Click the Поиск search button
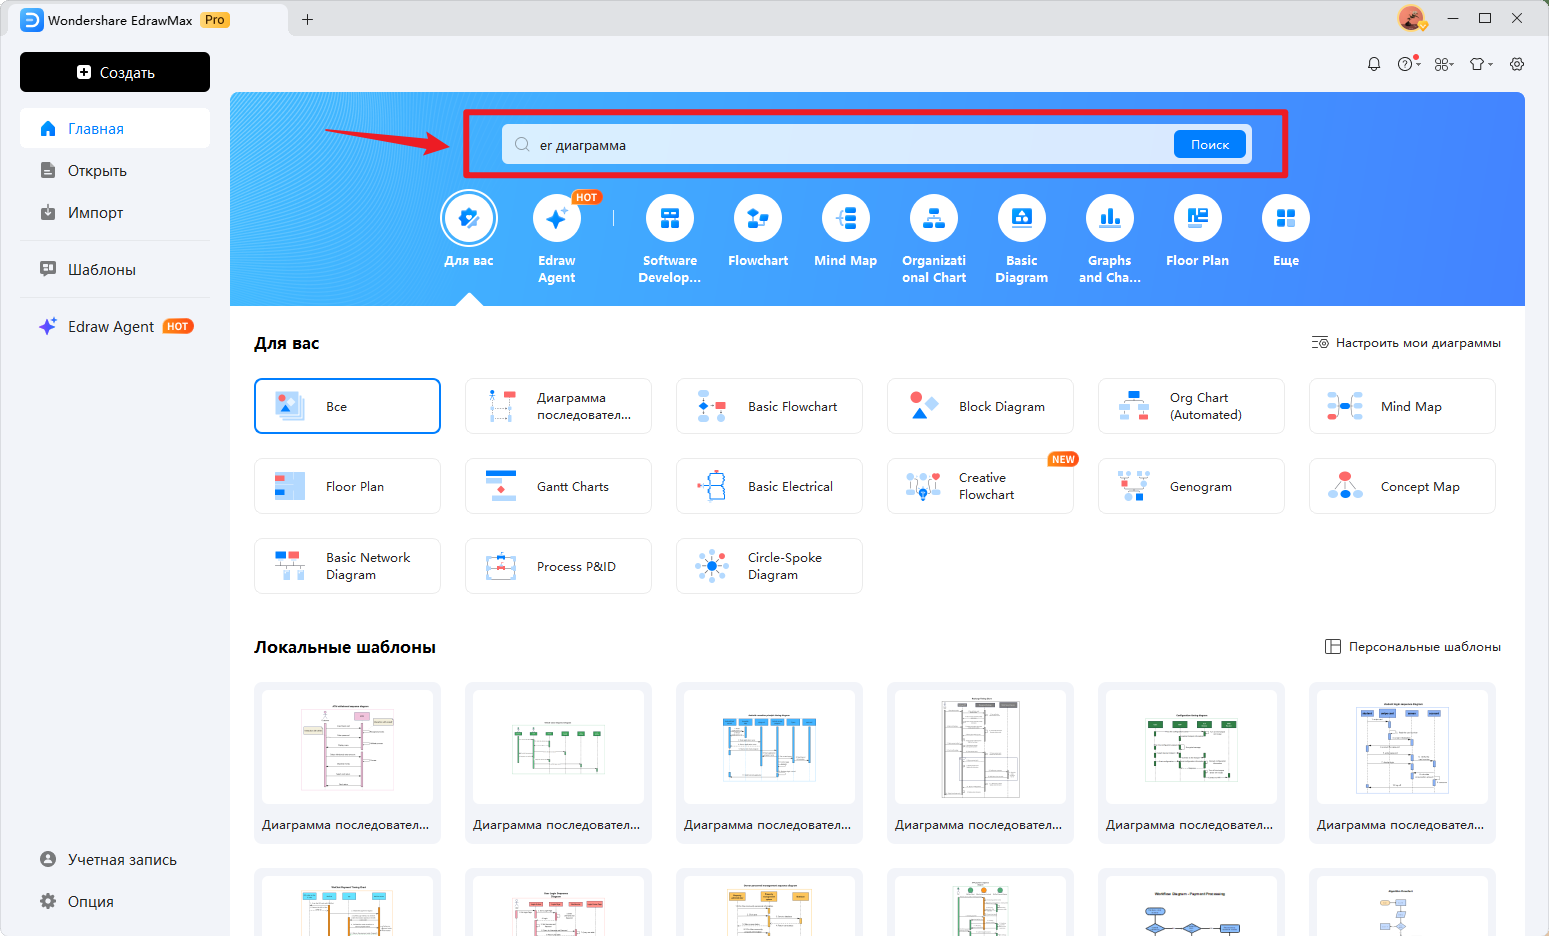The image size is (1549, 936). pos(1209,145)
